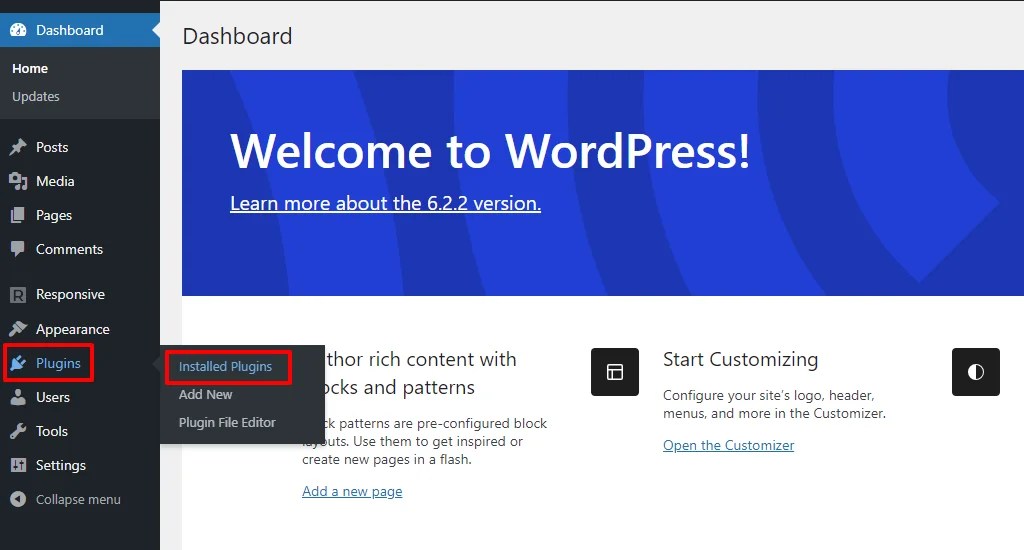The width and height of the screenshot is (1024, 550).
Task: Click the Tools wrench icon
Action: [x=18, y=431]
